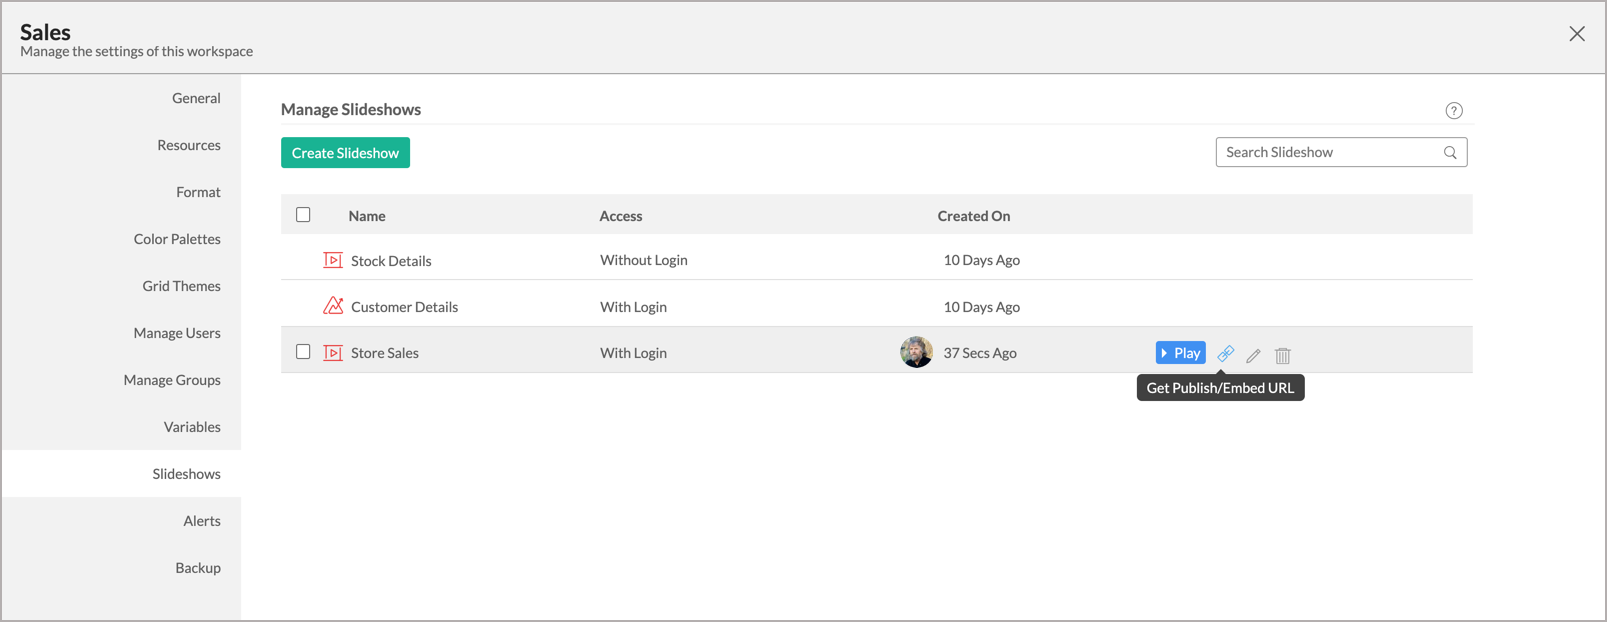Close the Sales settings dialog
The height and width of the screenshot is (622, 1607).
[x=1577, y=34]
